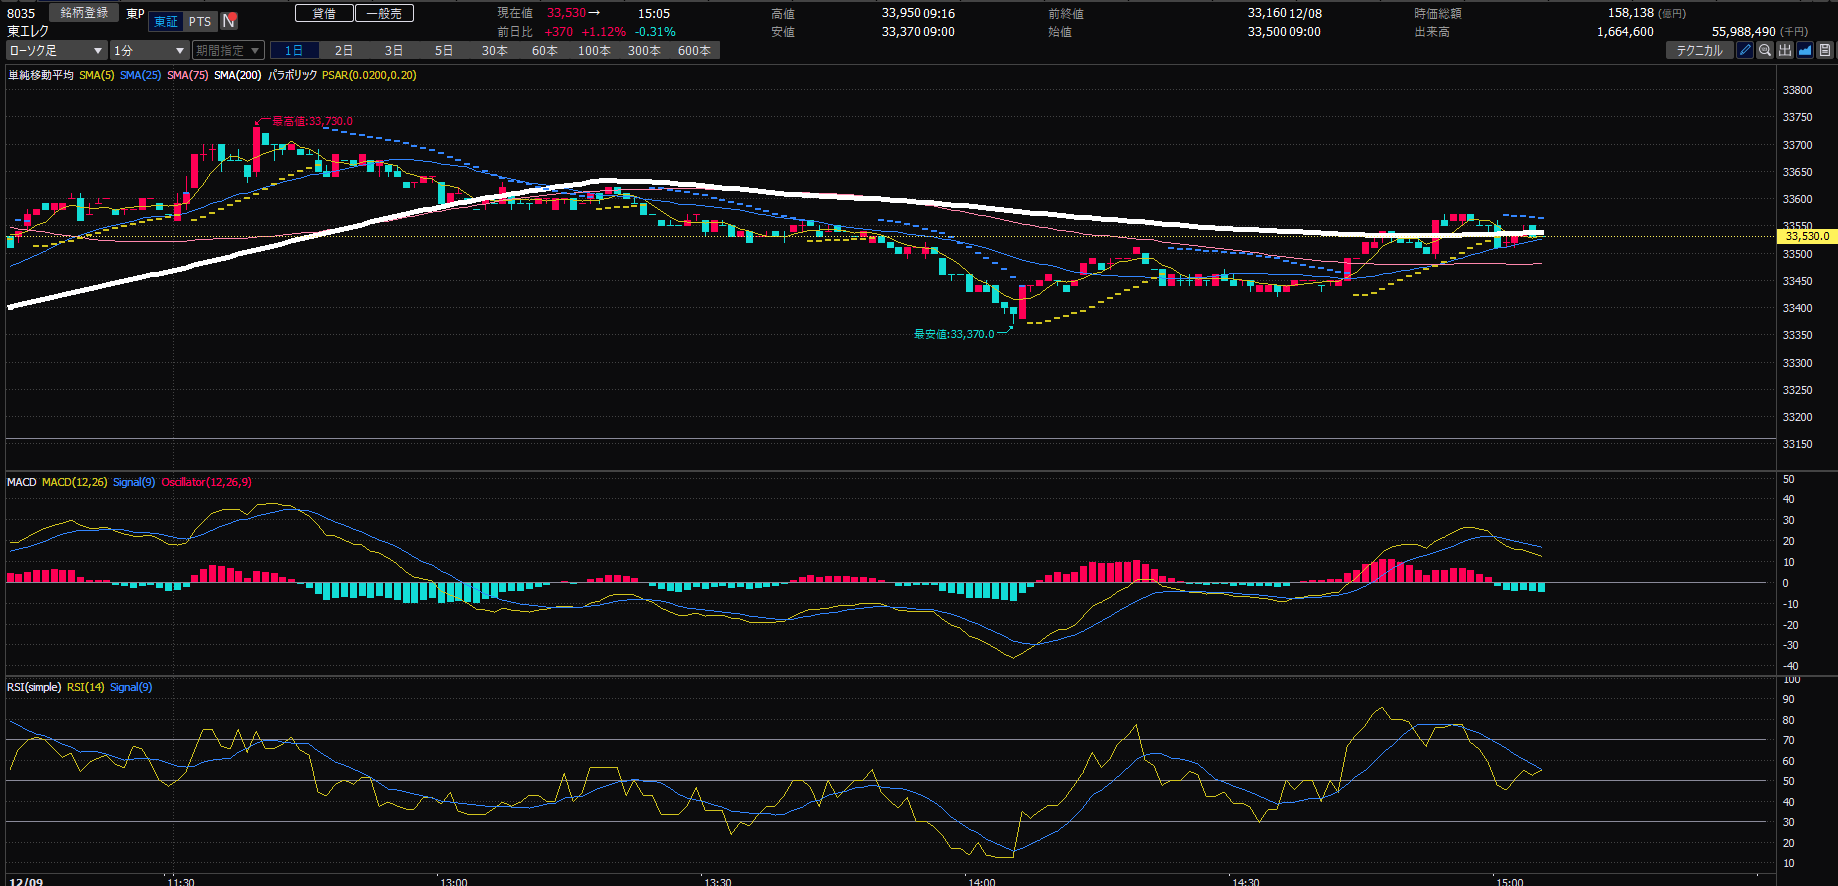
Task: Click the 33,530.0 current price marker
Action: pos(1806,236)
